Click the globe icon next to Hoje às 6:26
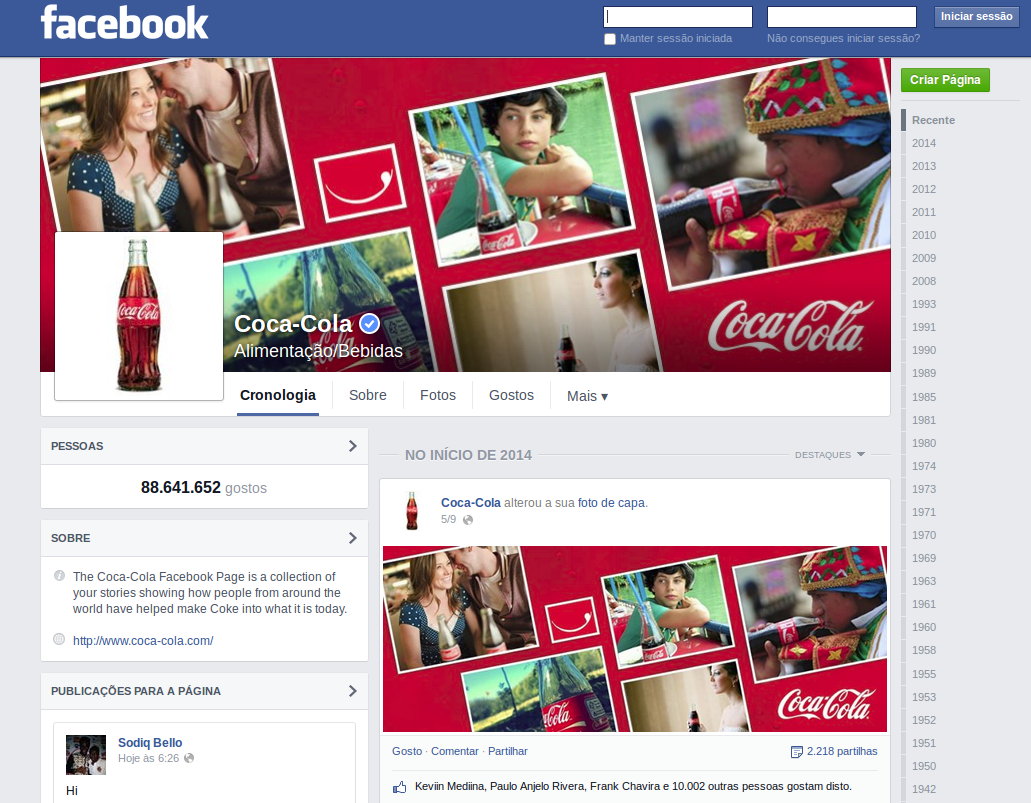The image size is (1031, 803). click(189, 758)
